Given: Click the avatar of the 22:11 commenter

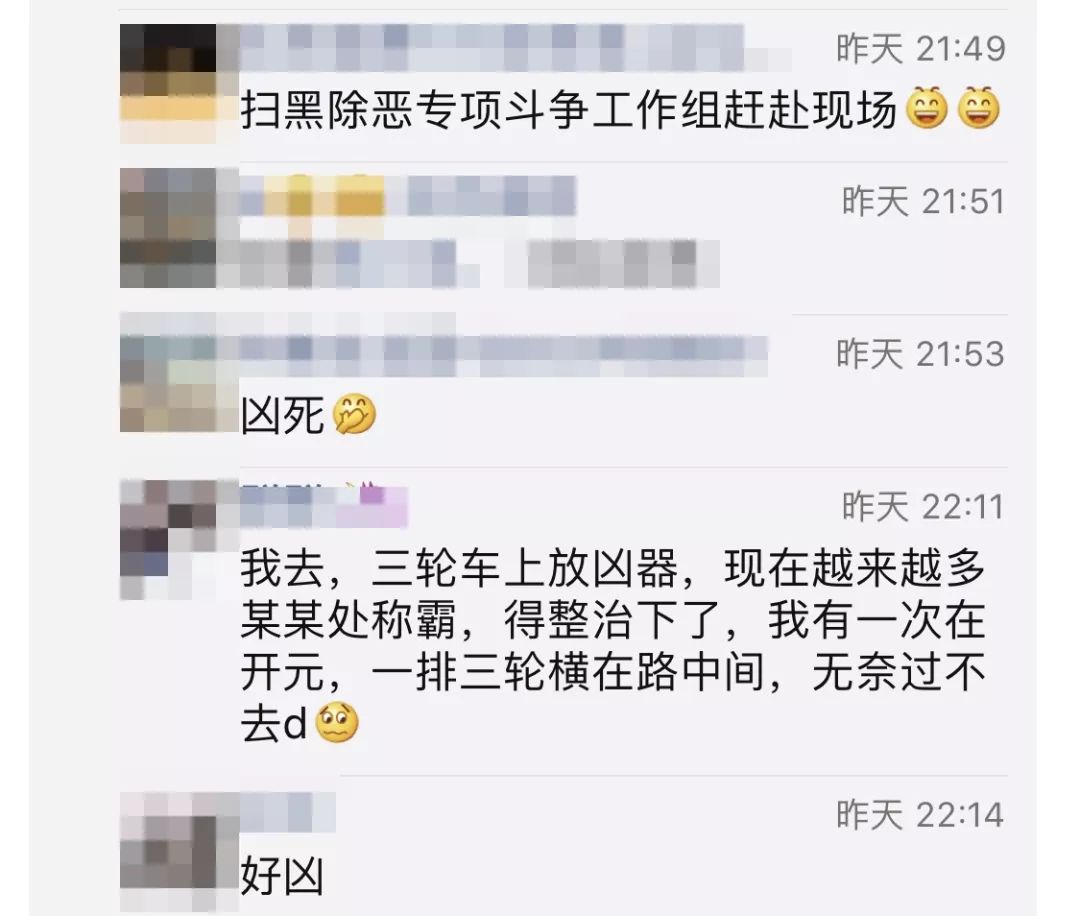Looking at the screenshot, I should click(x=168, y=539).
